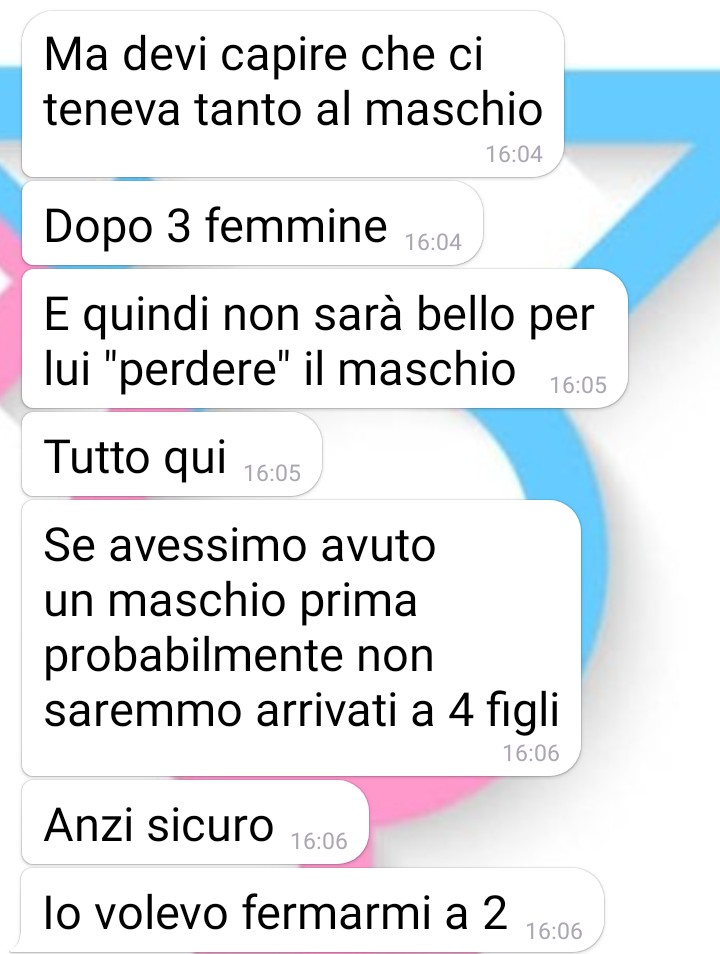Click the 16:06 timestamp under "arrivati a 4 figli"
Viewport: 720px width, 954px height.
click(x=531, y=753)
